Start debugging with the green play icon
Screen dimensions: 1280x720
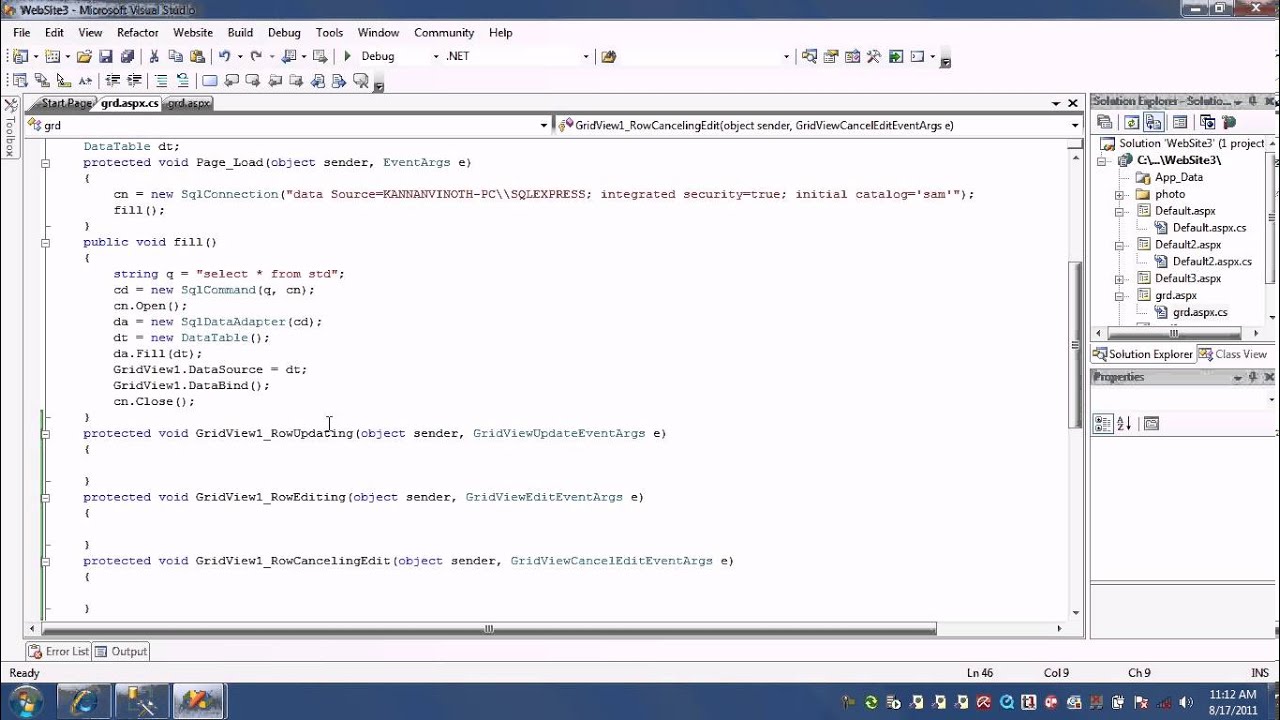347,56
